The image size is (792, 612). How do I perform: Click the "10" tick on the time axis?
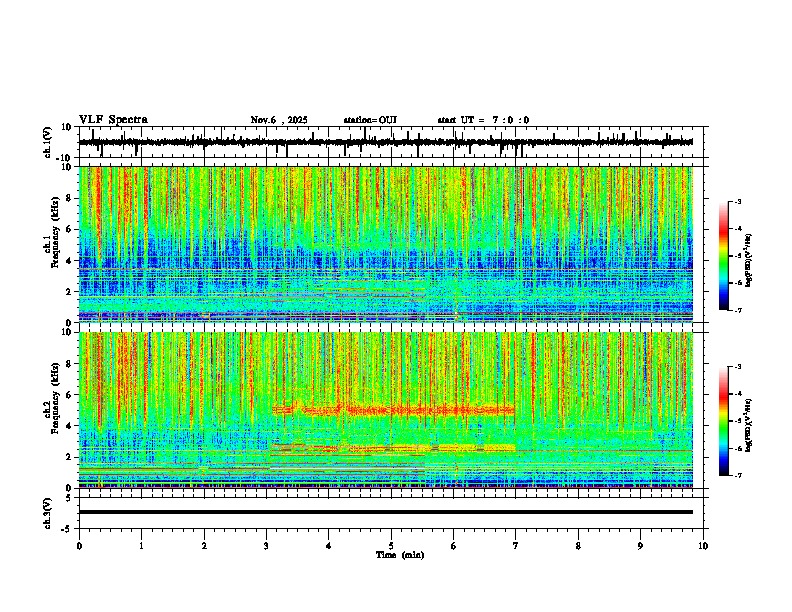[703, 546]
